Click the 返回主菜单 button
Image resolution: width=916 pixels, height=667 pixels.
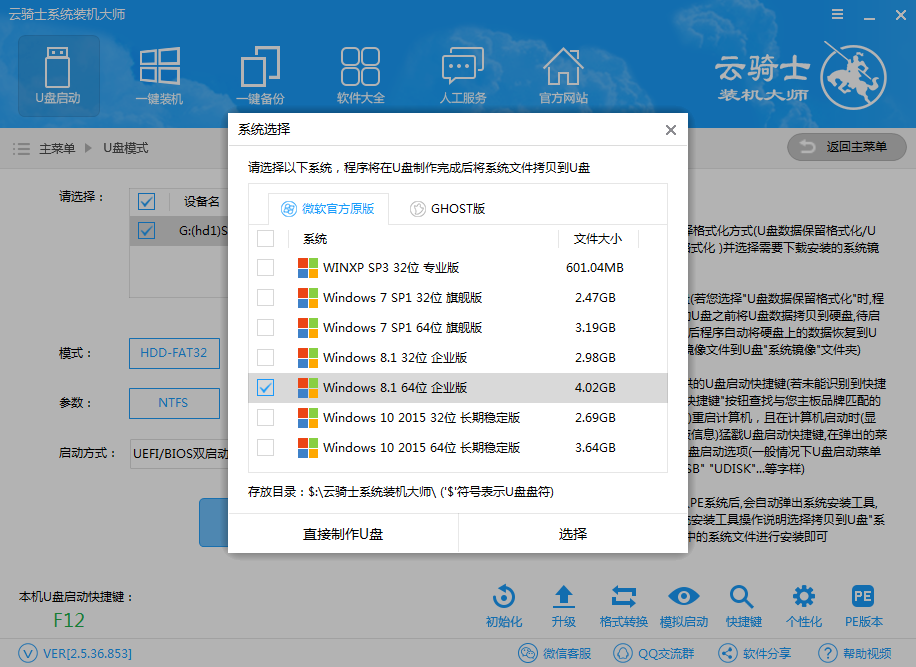(x=847, y=147)
